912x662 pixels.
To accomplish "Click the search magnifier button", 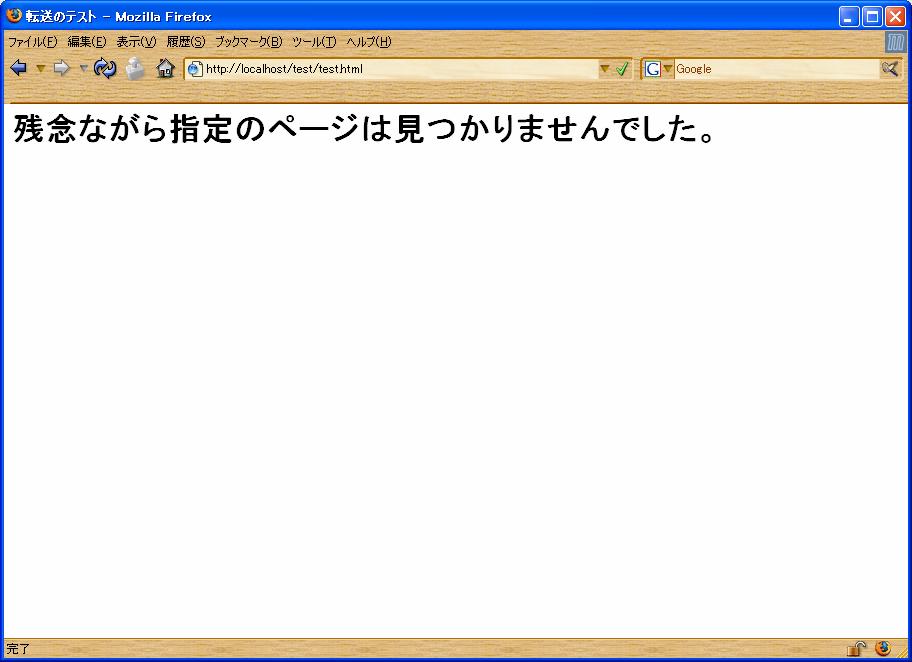I will pyautogui.click(x=889, y=68).
